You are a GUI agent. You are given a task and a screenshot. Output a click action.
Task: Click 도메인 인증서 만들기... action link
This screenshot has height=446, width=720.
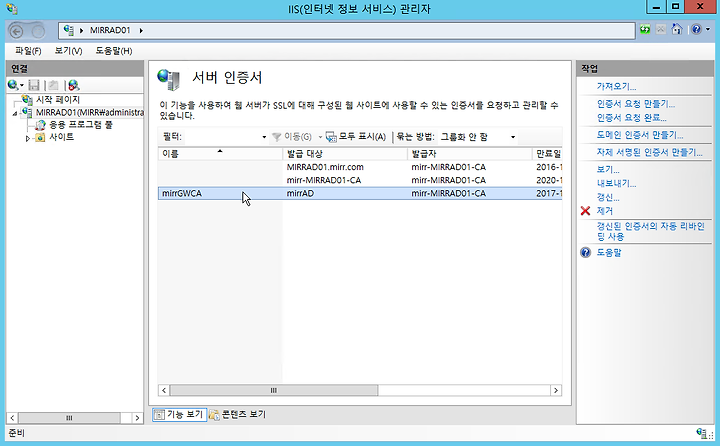click(640, 135)
